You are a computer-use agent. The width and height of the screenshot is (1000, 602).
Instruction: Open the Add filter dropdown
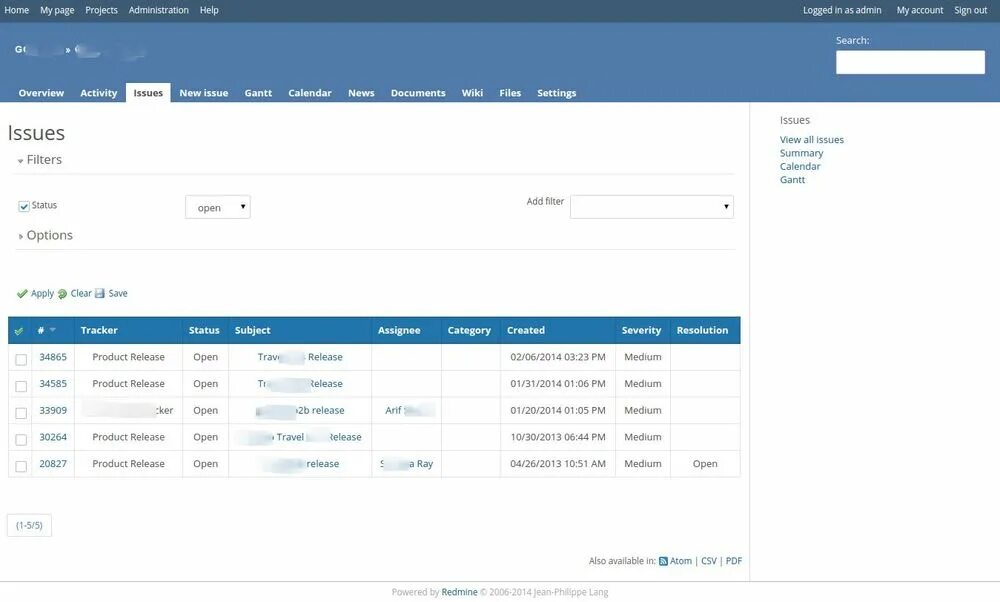(x=652, y=207)
